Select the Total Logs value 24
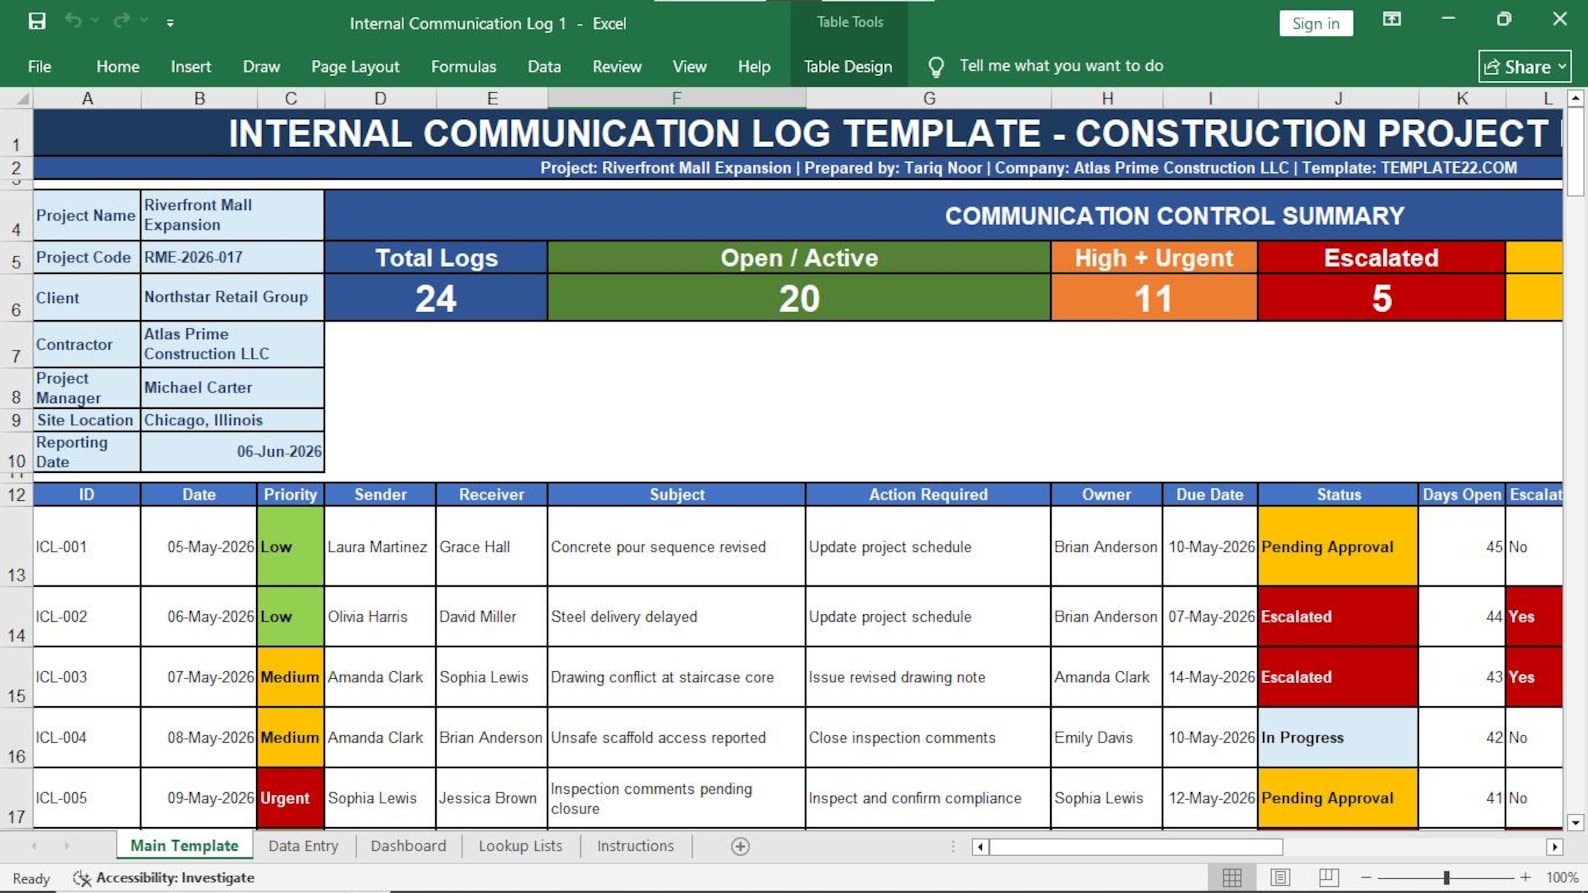The height and width of the screenshot is (893, 1588). click(436, 298)
